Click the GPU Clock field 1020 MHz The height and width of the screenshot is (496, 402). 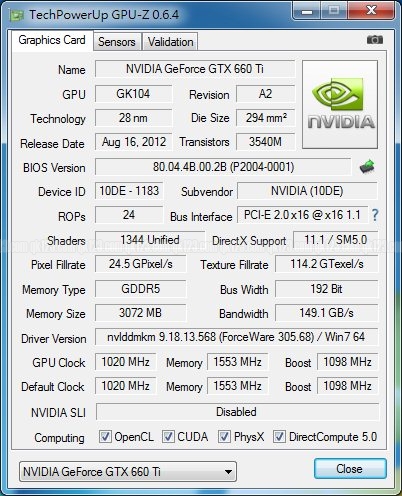[125, 362]
